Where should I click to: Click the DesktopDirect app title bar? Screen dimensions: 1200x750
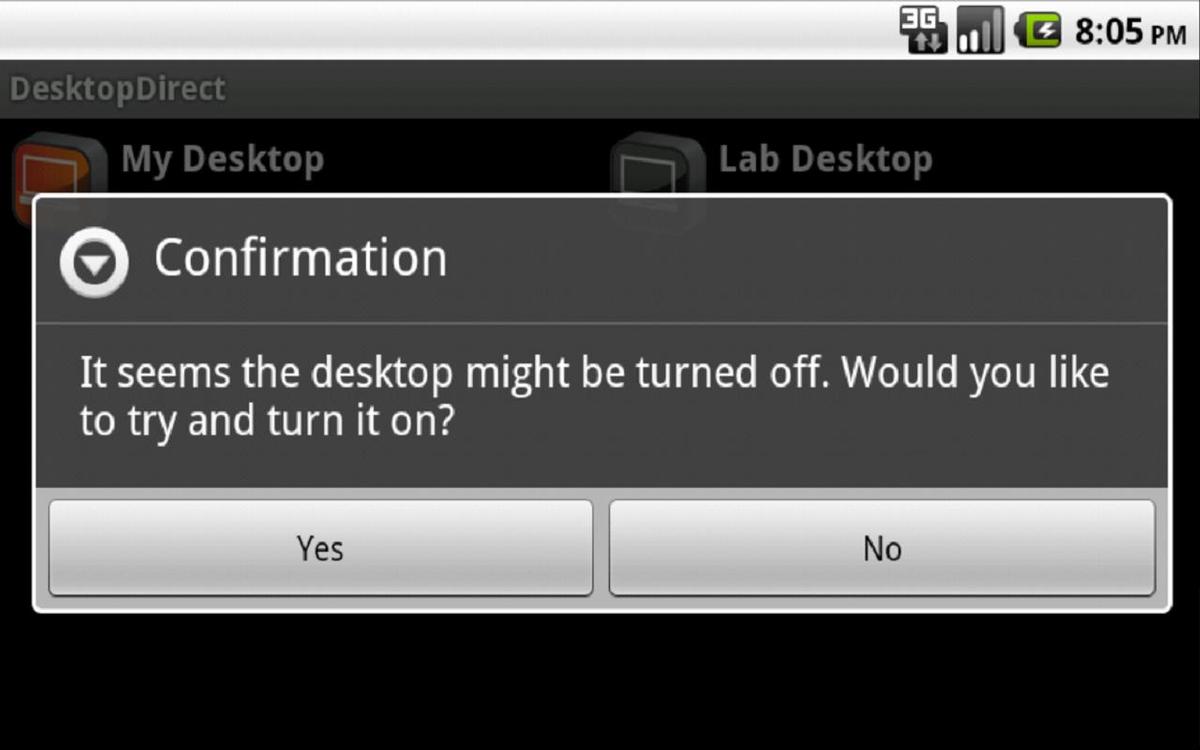(600, 89)
